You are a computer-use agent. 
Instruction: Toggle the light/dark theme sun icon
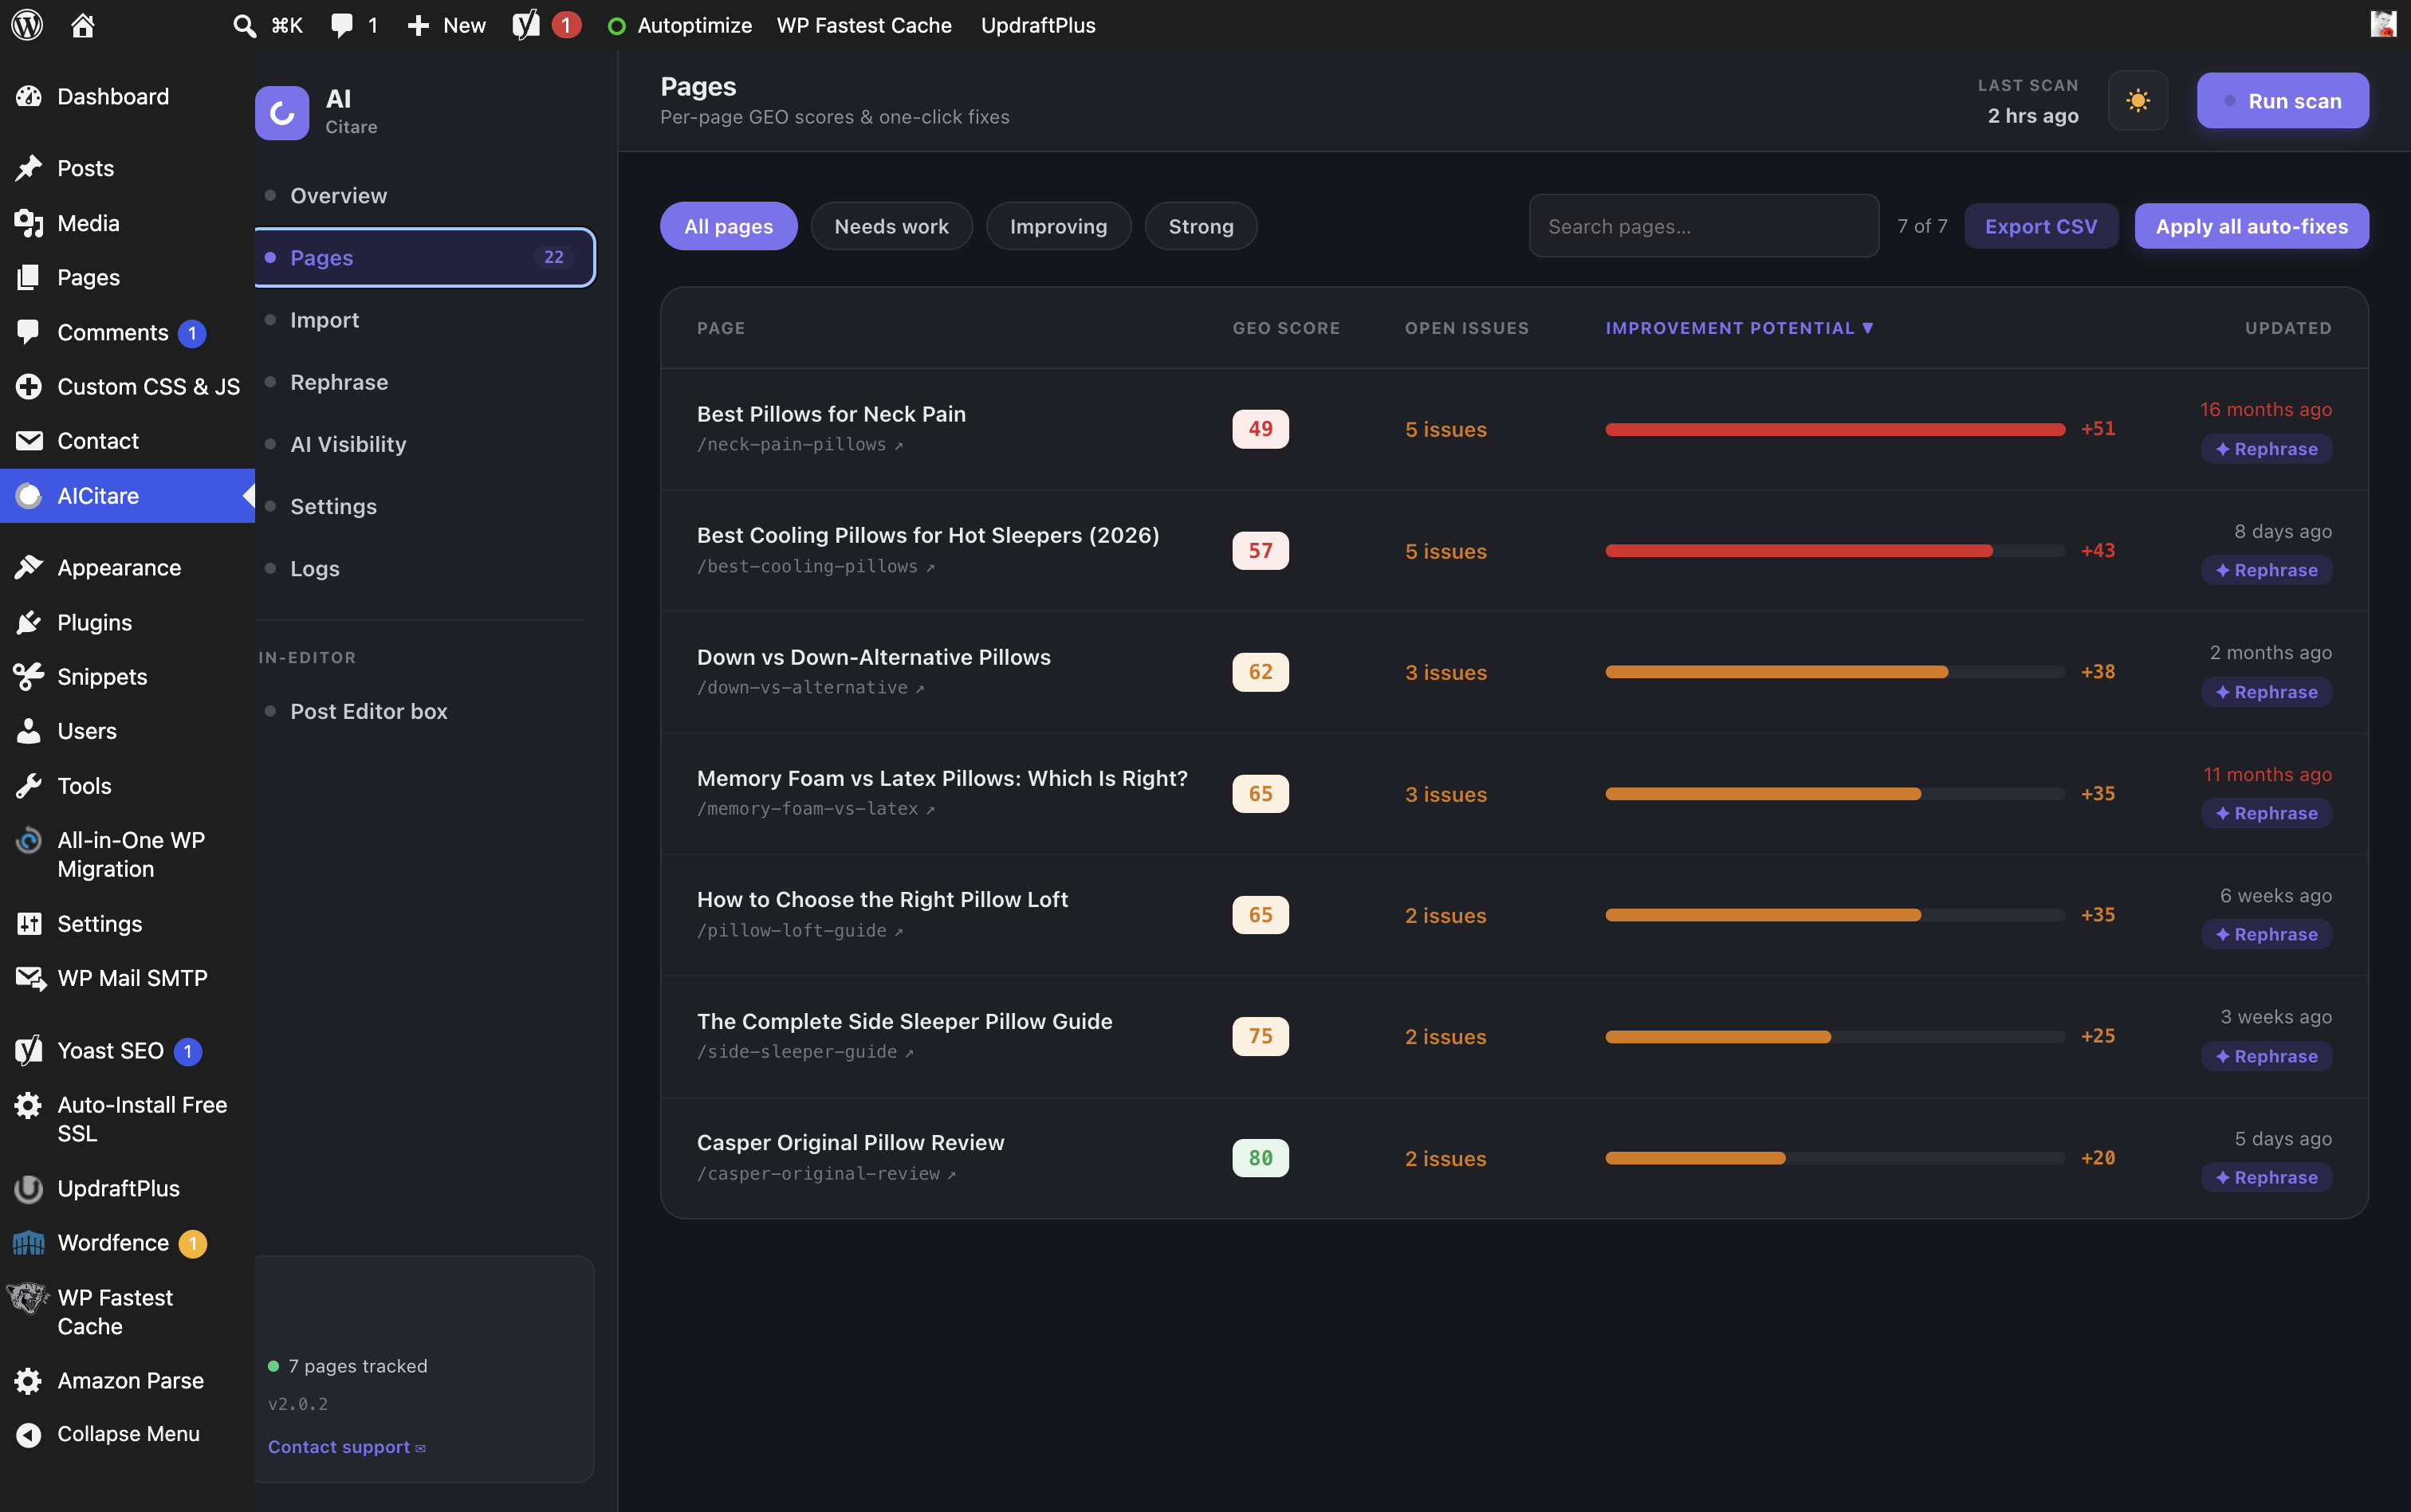(x=2137, y=101)
